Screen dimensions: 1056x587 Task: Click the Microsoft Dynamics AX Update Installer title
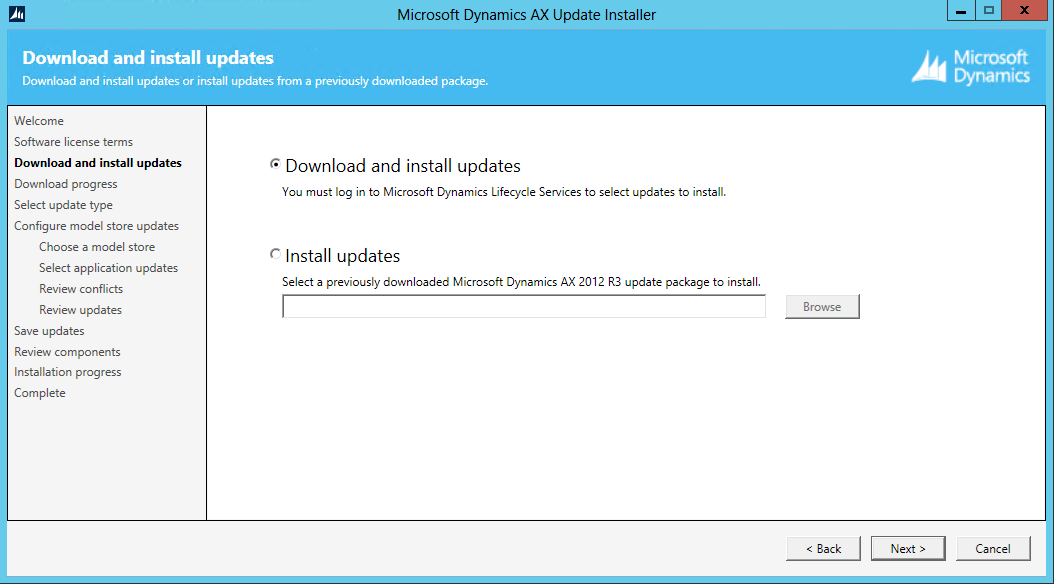coord(527,15)
